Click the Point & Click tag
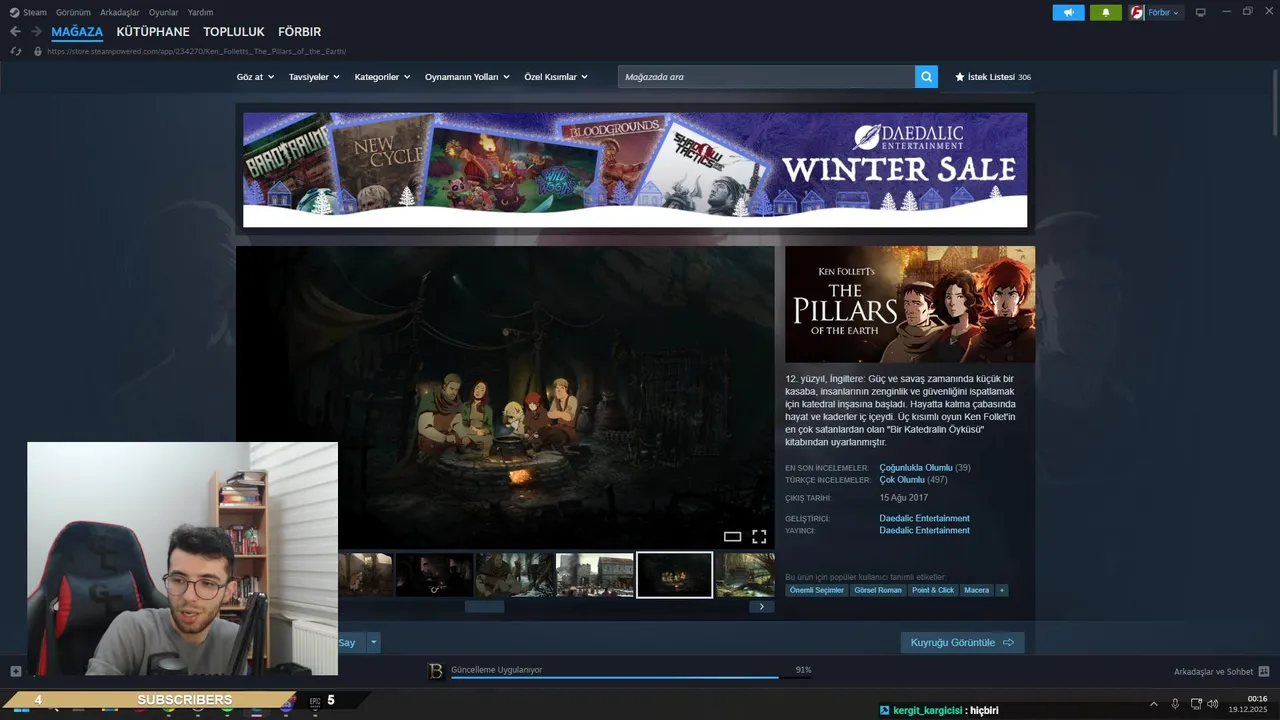 point(933,590)
